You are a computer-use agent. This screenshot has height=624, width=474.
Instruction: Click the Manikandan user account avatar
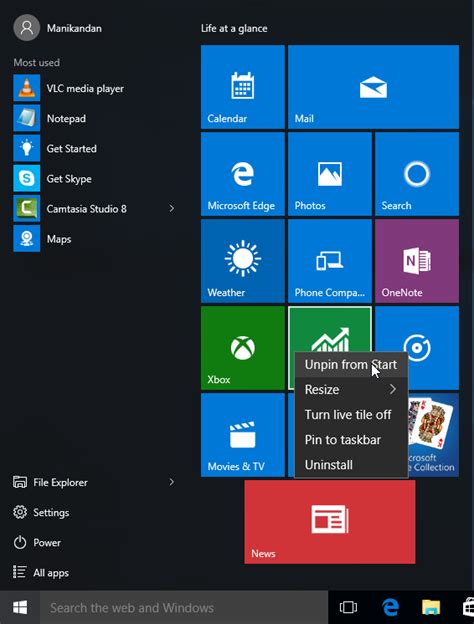27,28
